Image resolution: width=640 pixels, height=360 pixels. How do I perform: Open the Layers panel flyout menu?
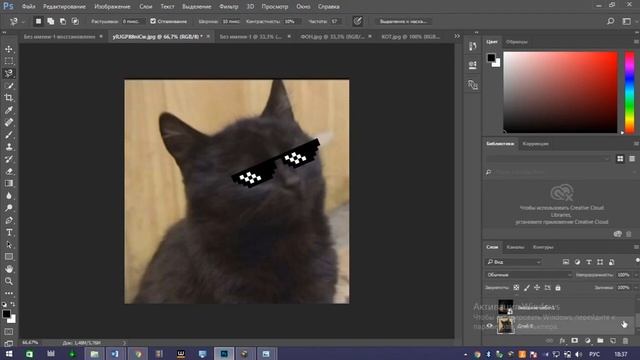click(x=636, y=247)
